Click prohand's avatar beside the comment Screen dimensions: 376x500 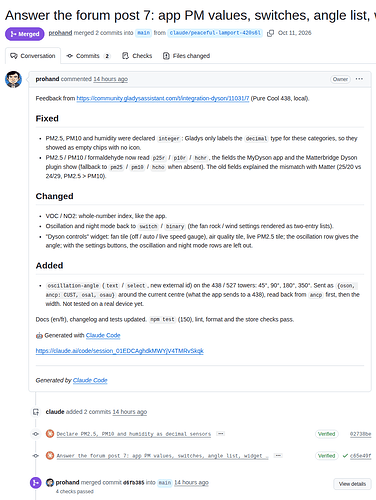pos(13,79)
